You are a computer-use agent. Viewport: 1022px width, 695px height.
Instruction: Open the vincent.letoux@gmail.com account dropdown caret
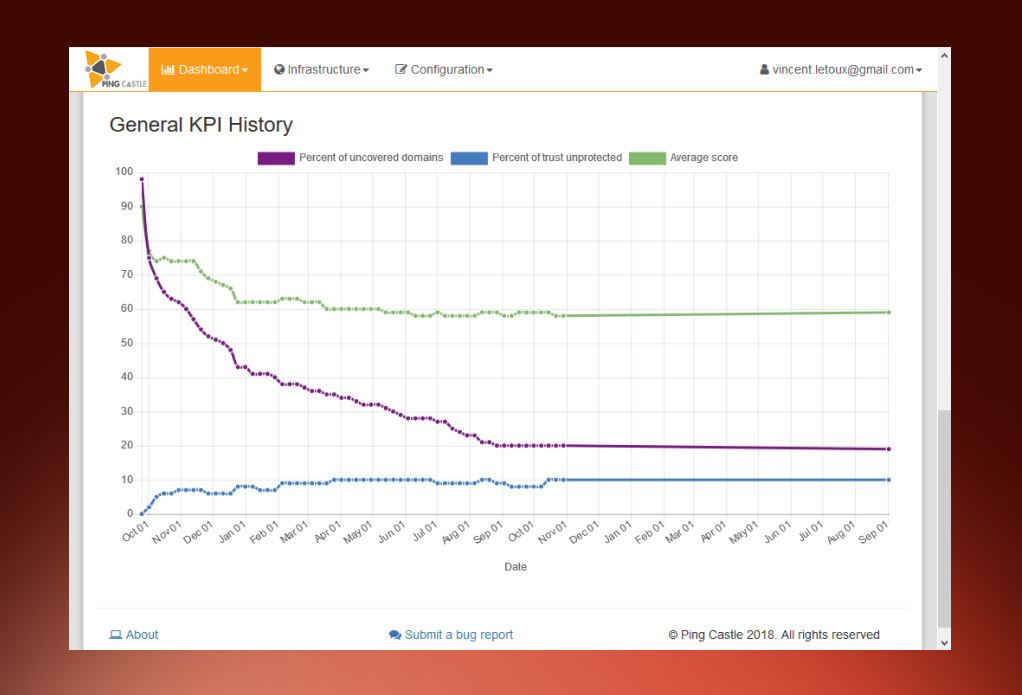coord(919,70)
